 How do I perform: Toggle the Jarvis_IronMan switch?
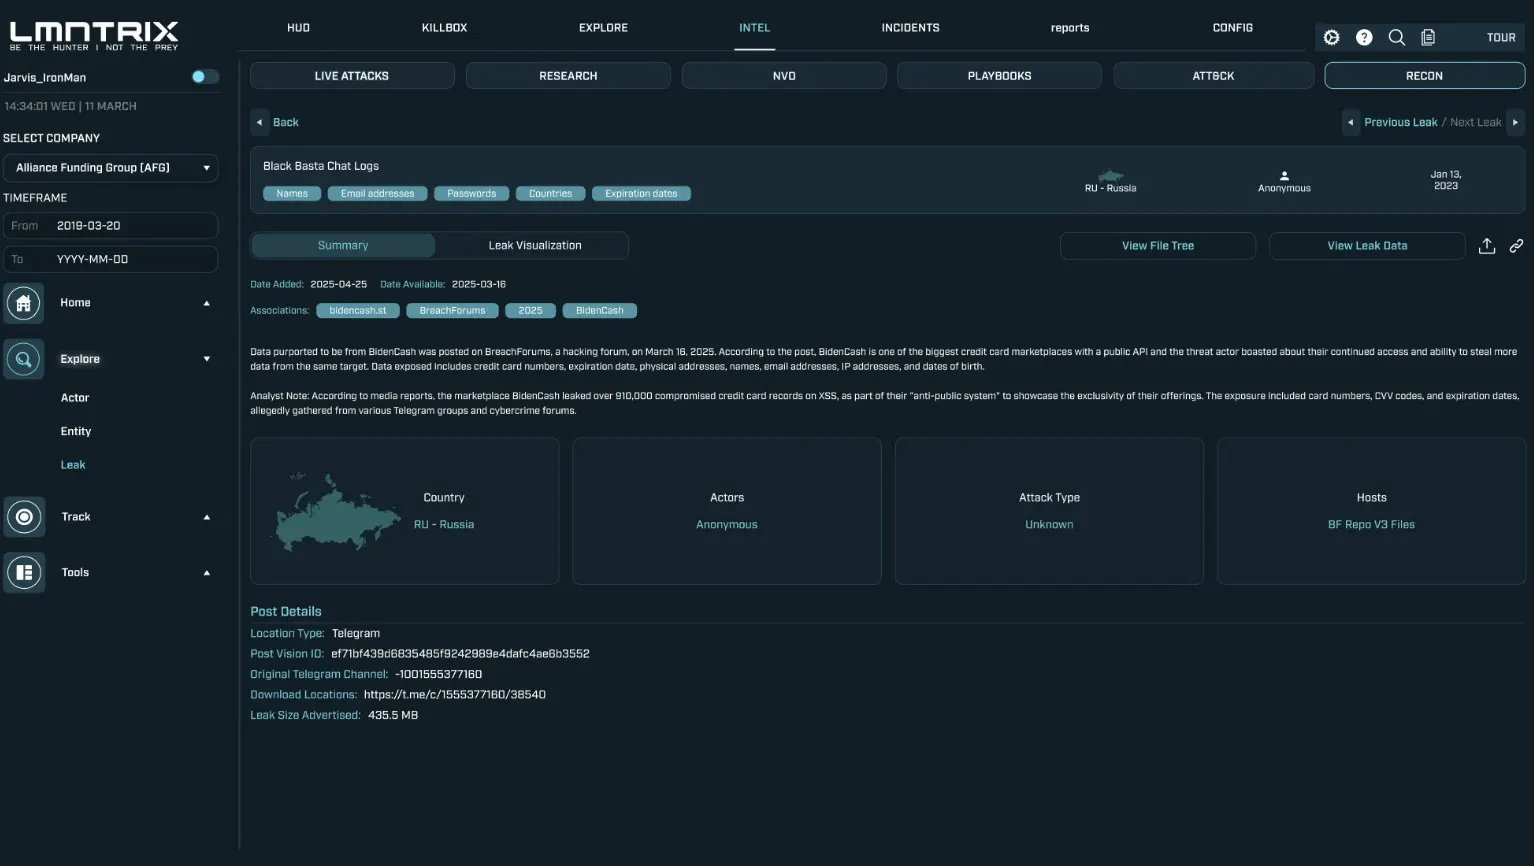coord(204,77)
